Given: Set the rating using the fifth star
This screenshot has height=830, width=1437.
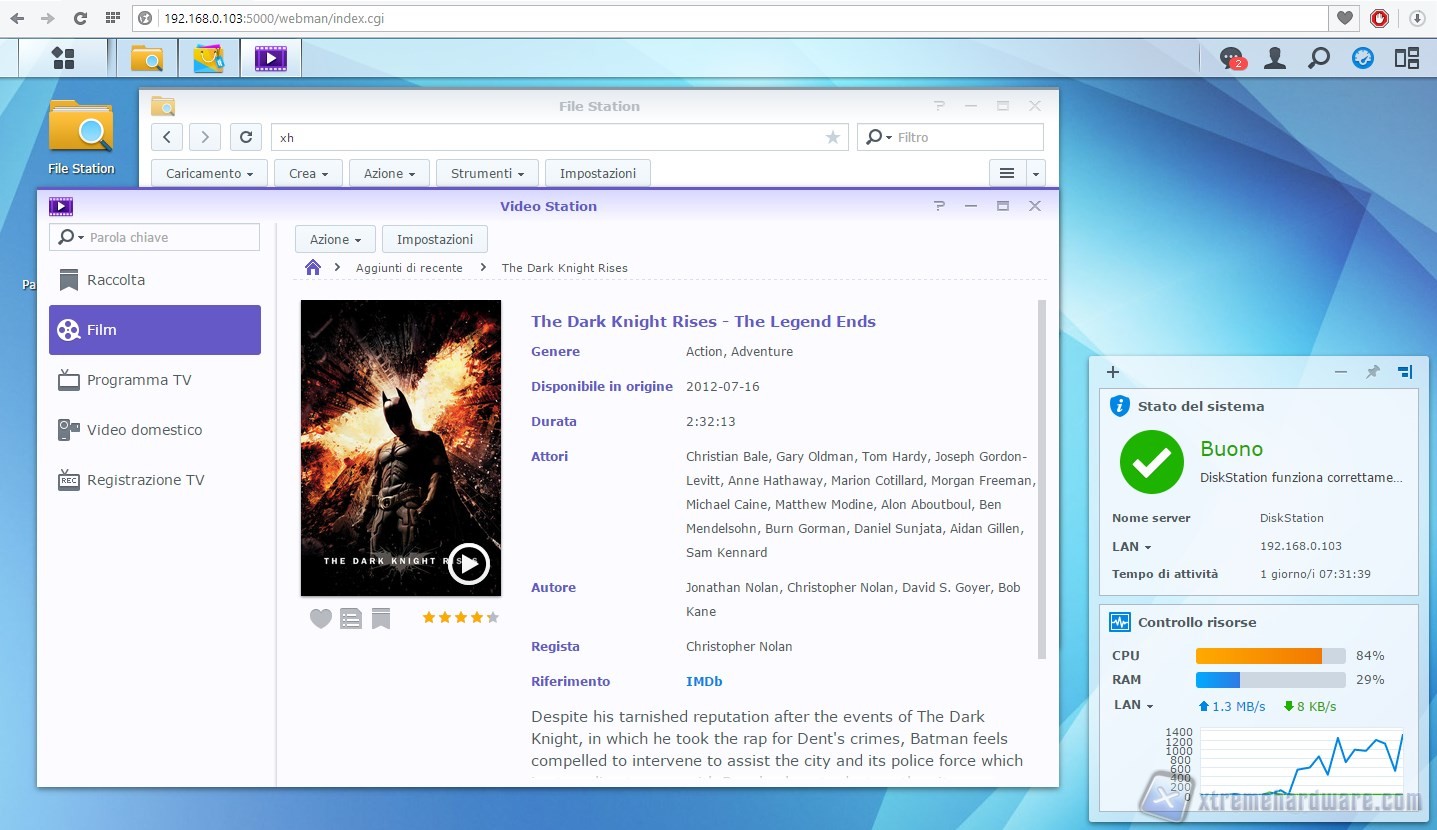Looking at the screenshot, I should (492, 618).
